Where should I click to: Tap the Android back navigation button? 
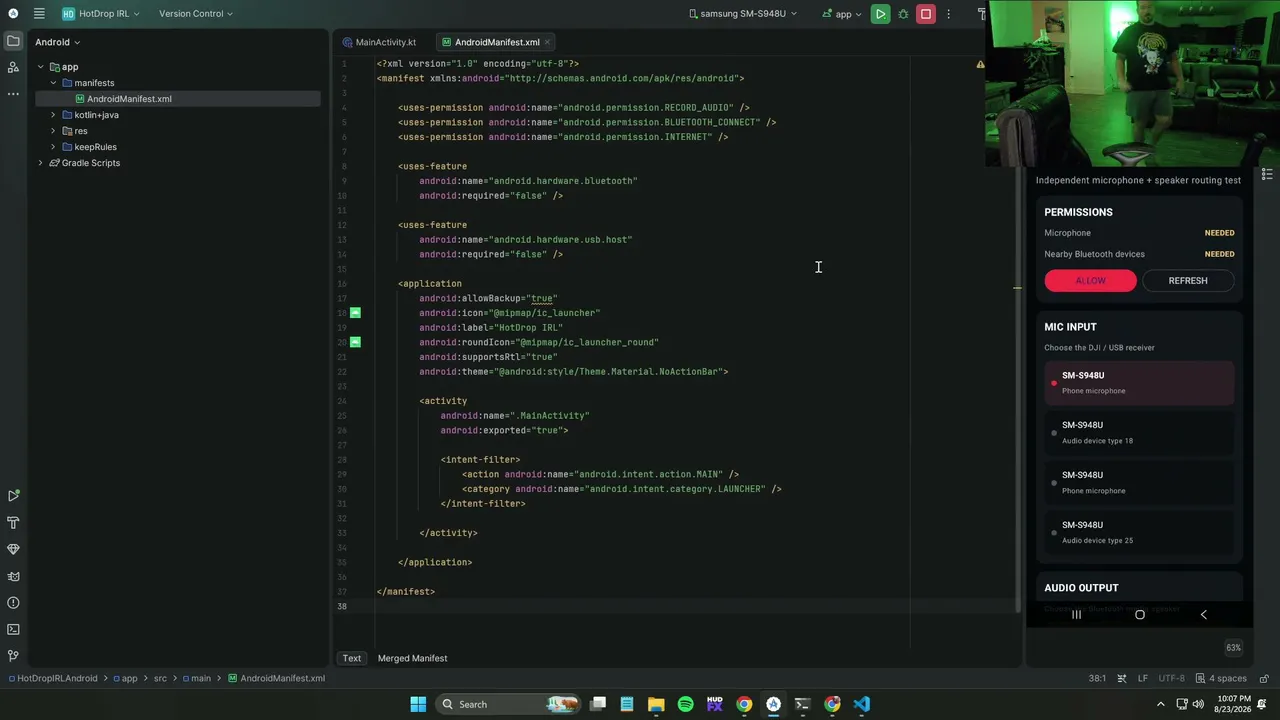pos(1203,615)
